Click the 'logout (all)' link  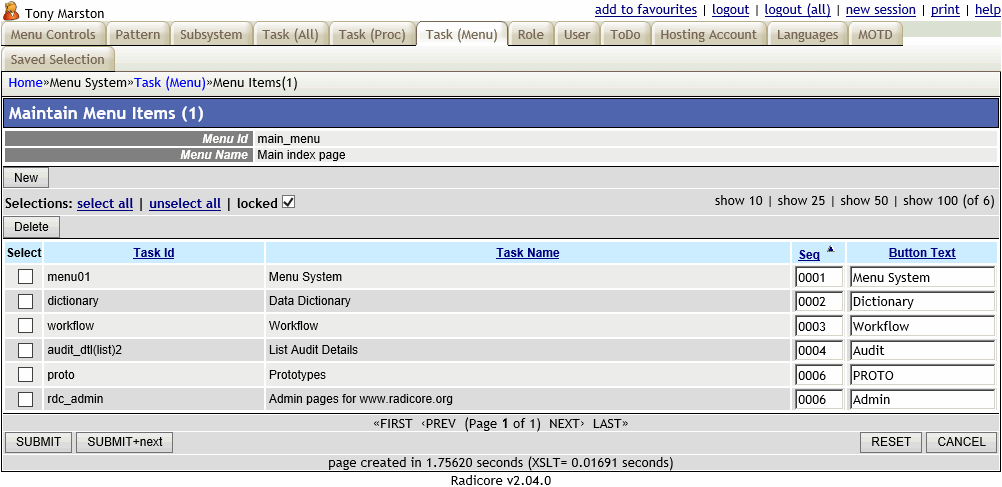click(x=797, y=10)
